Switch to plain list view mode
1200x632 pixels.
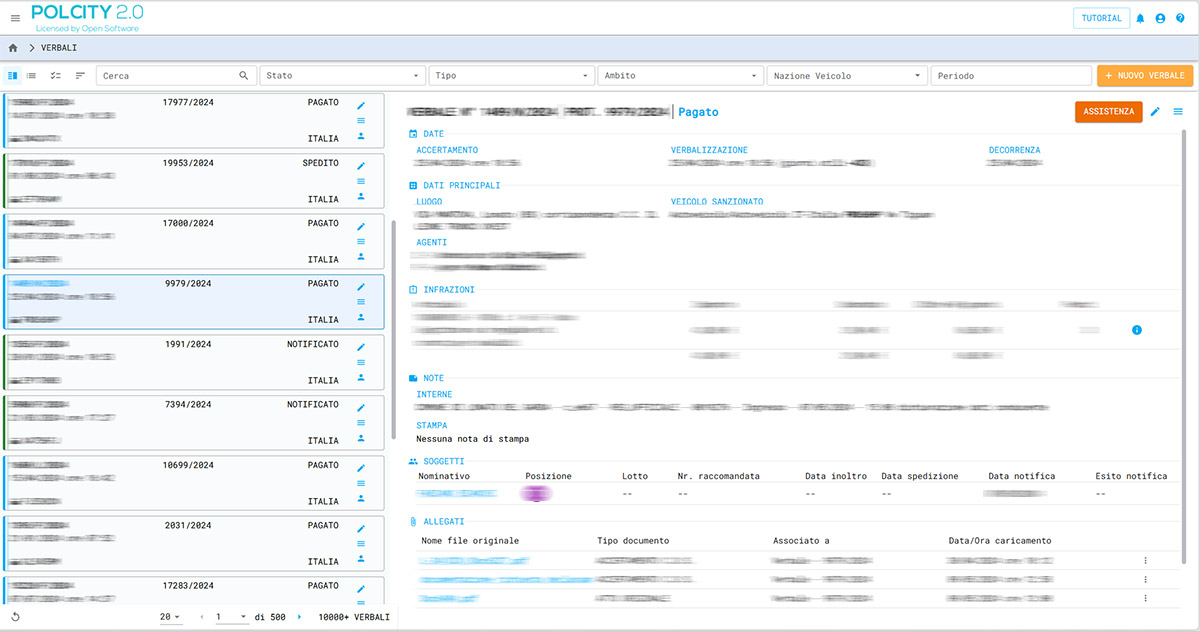coord(32,76)
